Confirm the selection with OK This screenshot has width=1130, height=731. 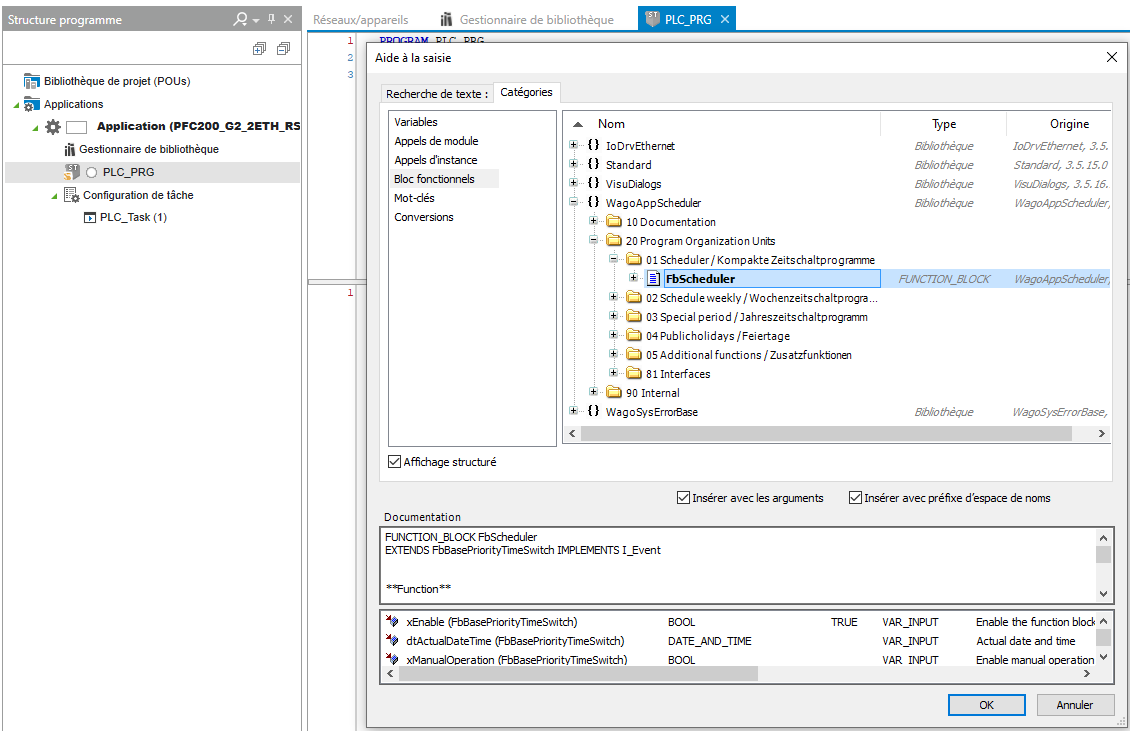point(986,705)
